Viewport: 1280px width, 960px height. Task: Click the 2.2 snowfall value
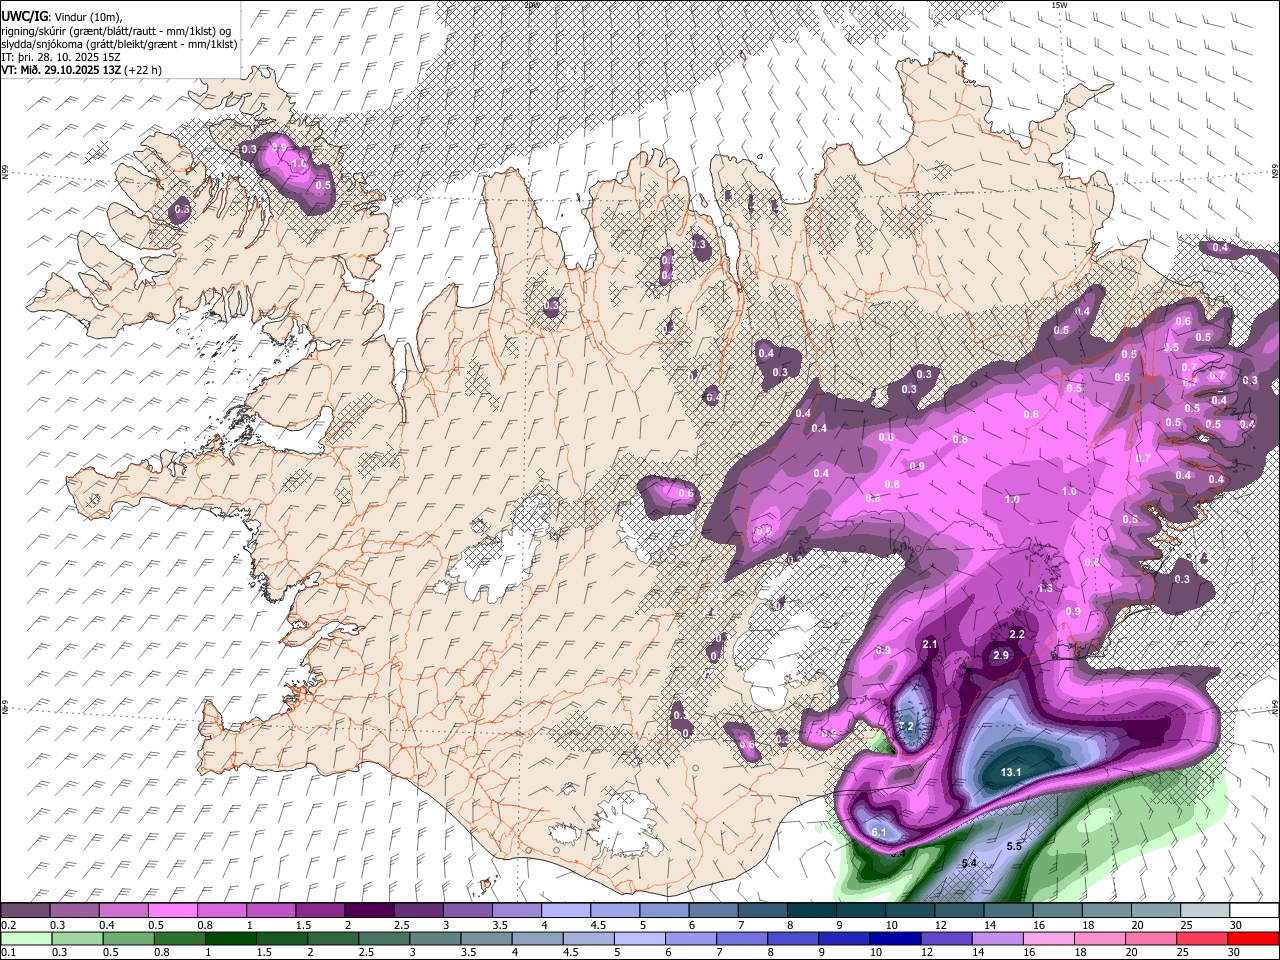coord(1018,635)
